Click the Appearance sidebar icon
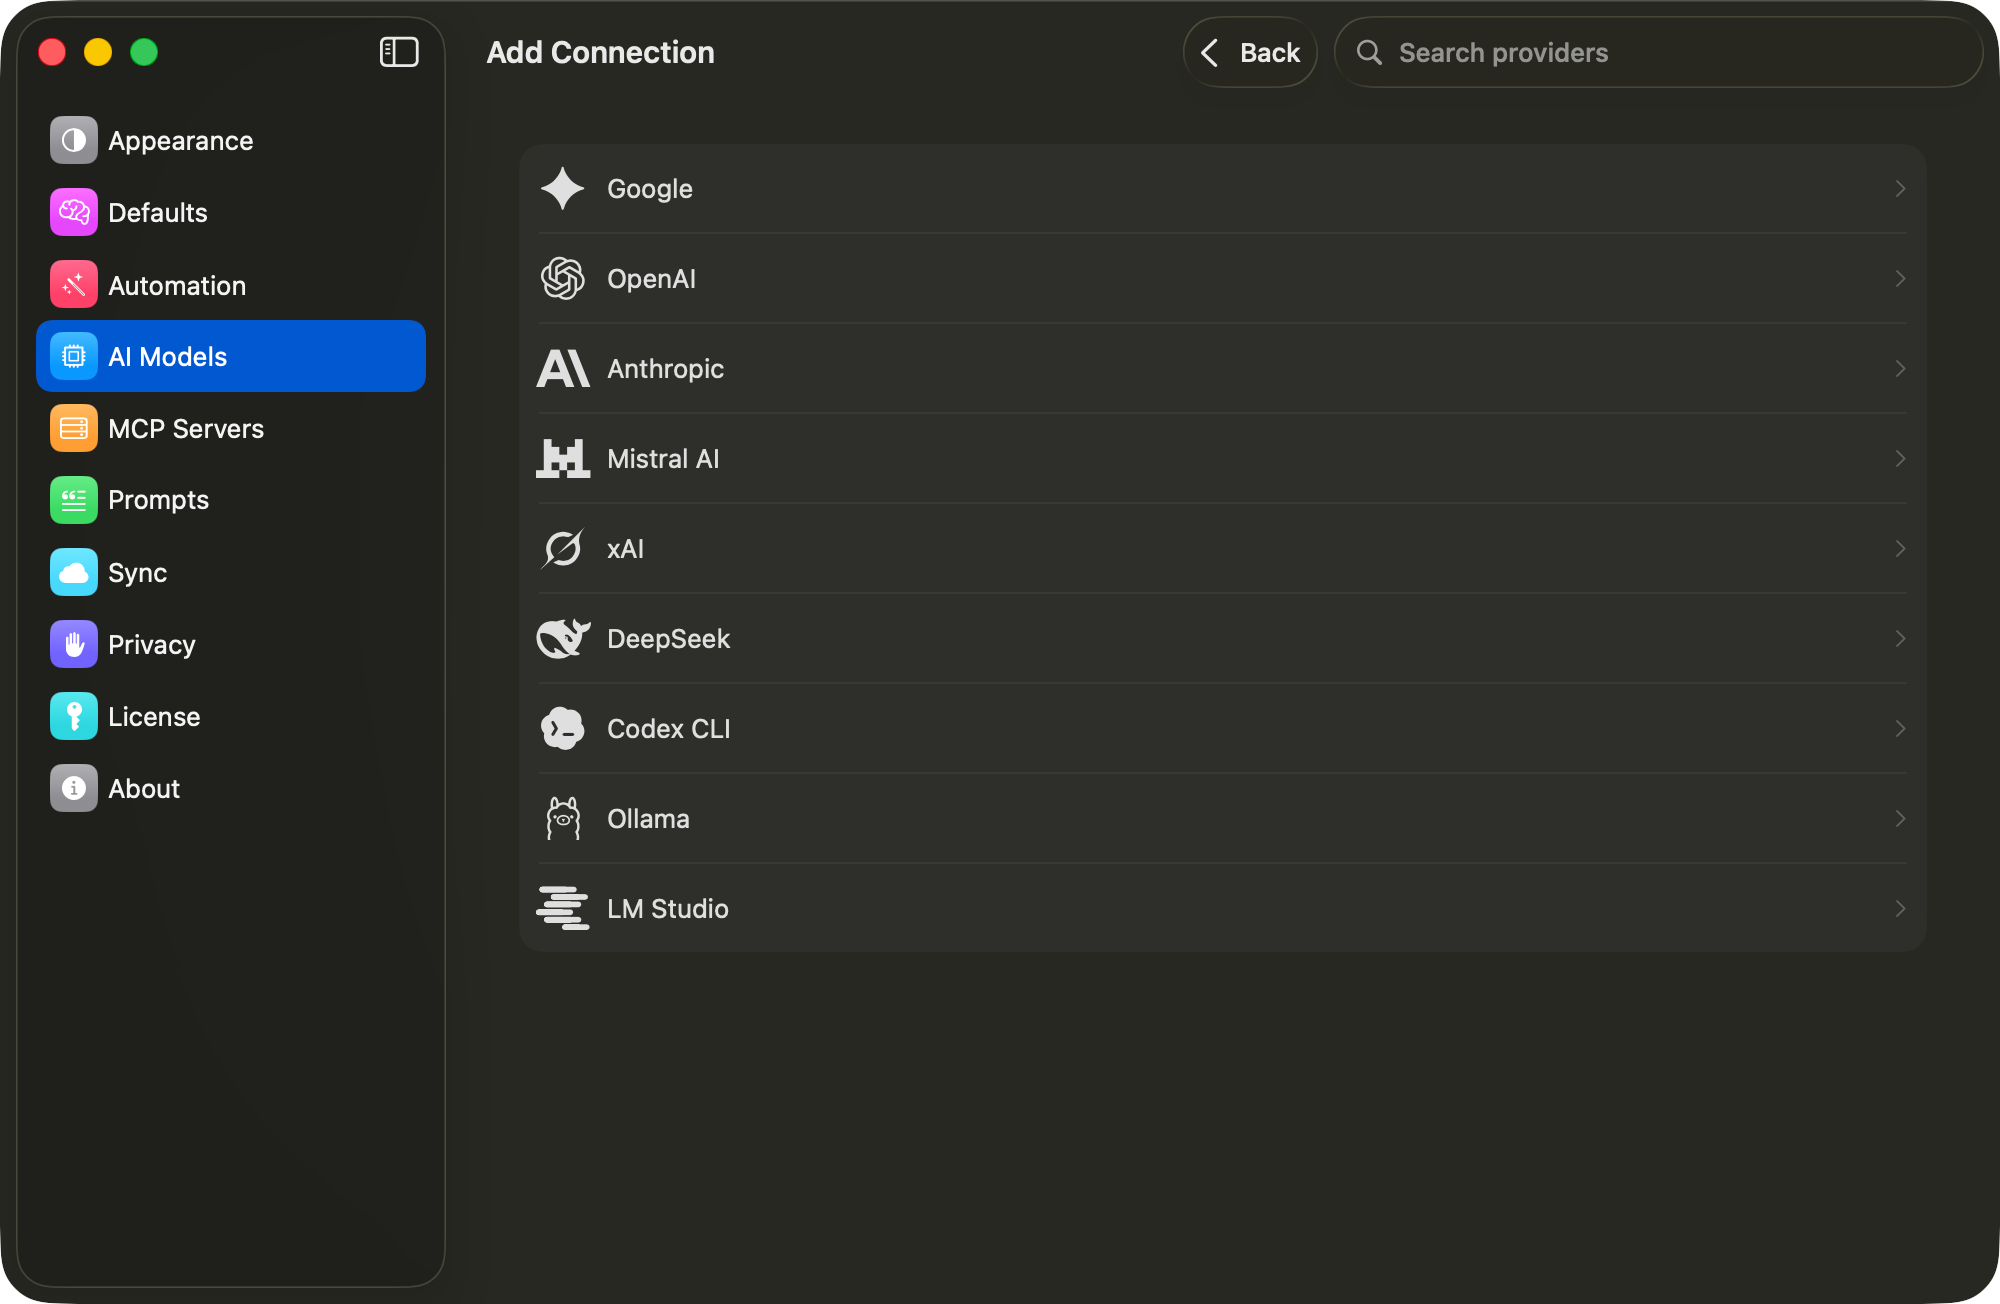 coord(74,140)
